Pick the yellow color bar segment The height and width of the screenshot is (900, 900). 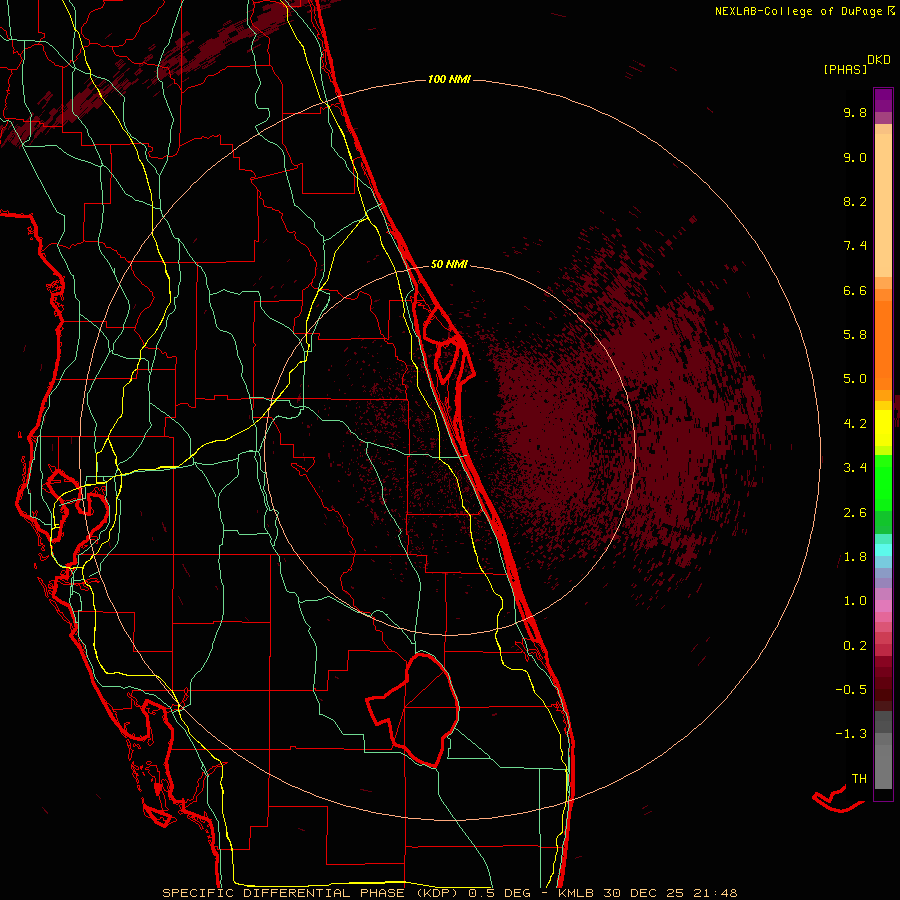coord(883,428)
